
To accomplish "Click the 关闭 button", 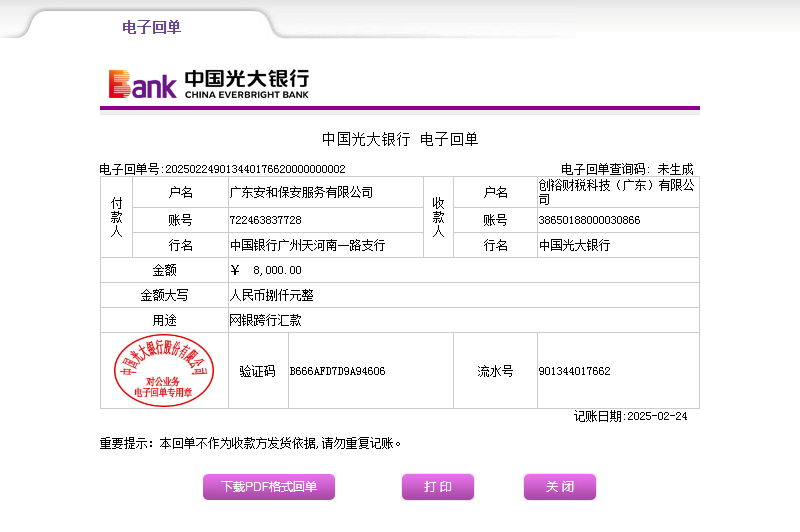I will click(560, 487).
